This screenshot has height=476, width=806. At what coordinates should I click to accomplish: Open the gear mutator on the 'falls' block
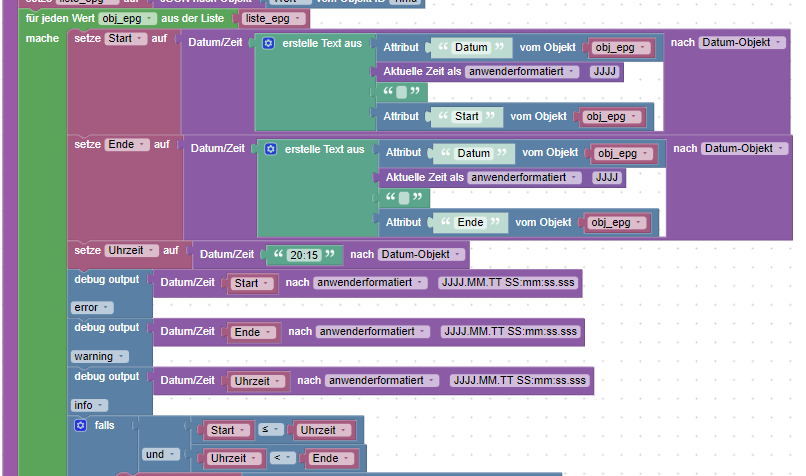tap(81, 426)
